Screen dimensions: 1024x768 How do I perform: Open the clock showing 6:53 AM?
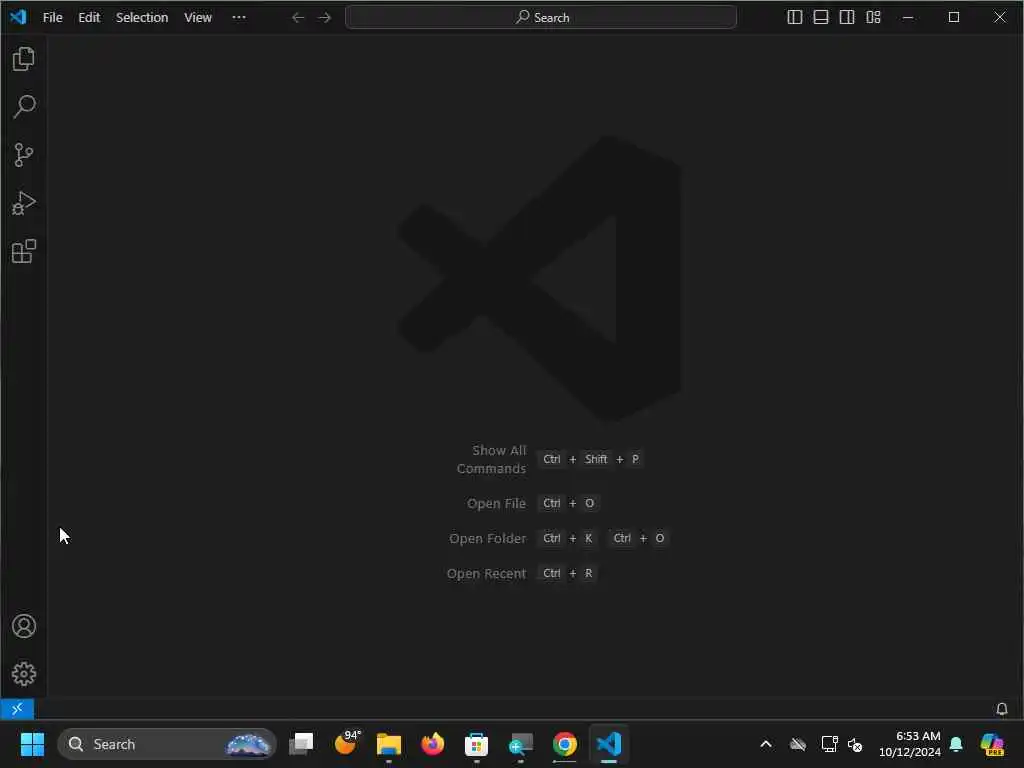(x=910, y=744)
